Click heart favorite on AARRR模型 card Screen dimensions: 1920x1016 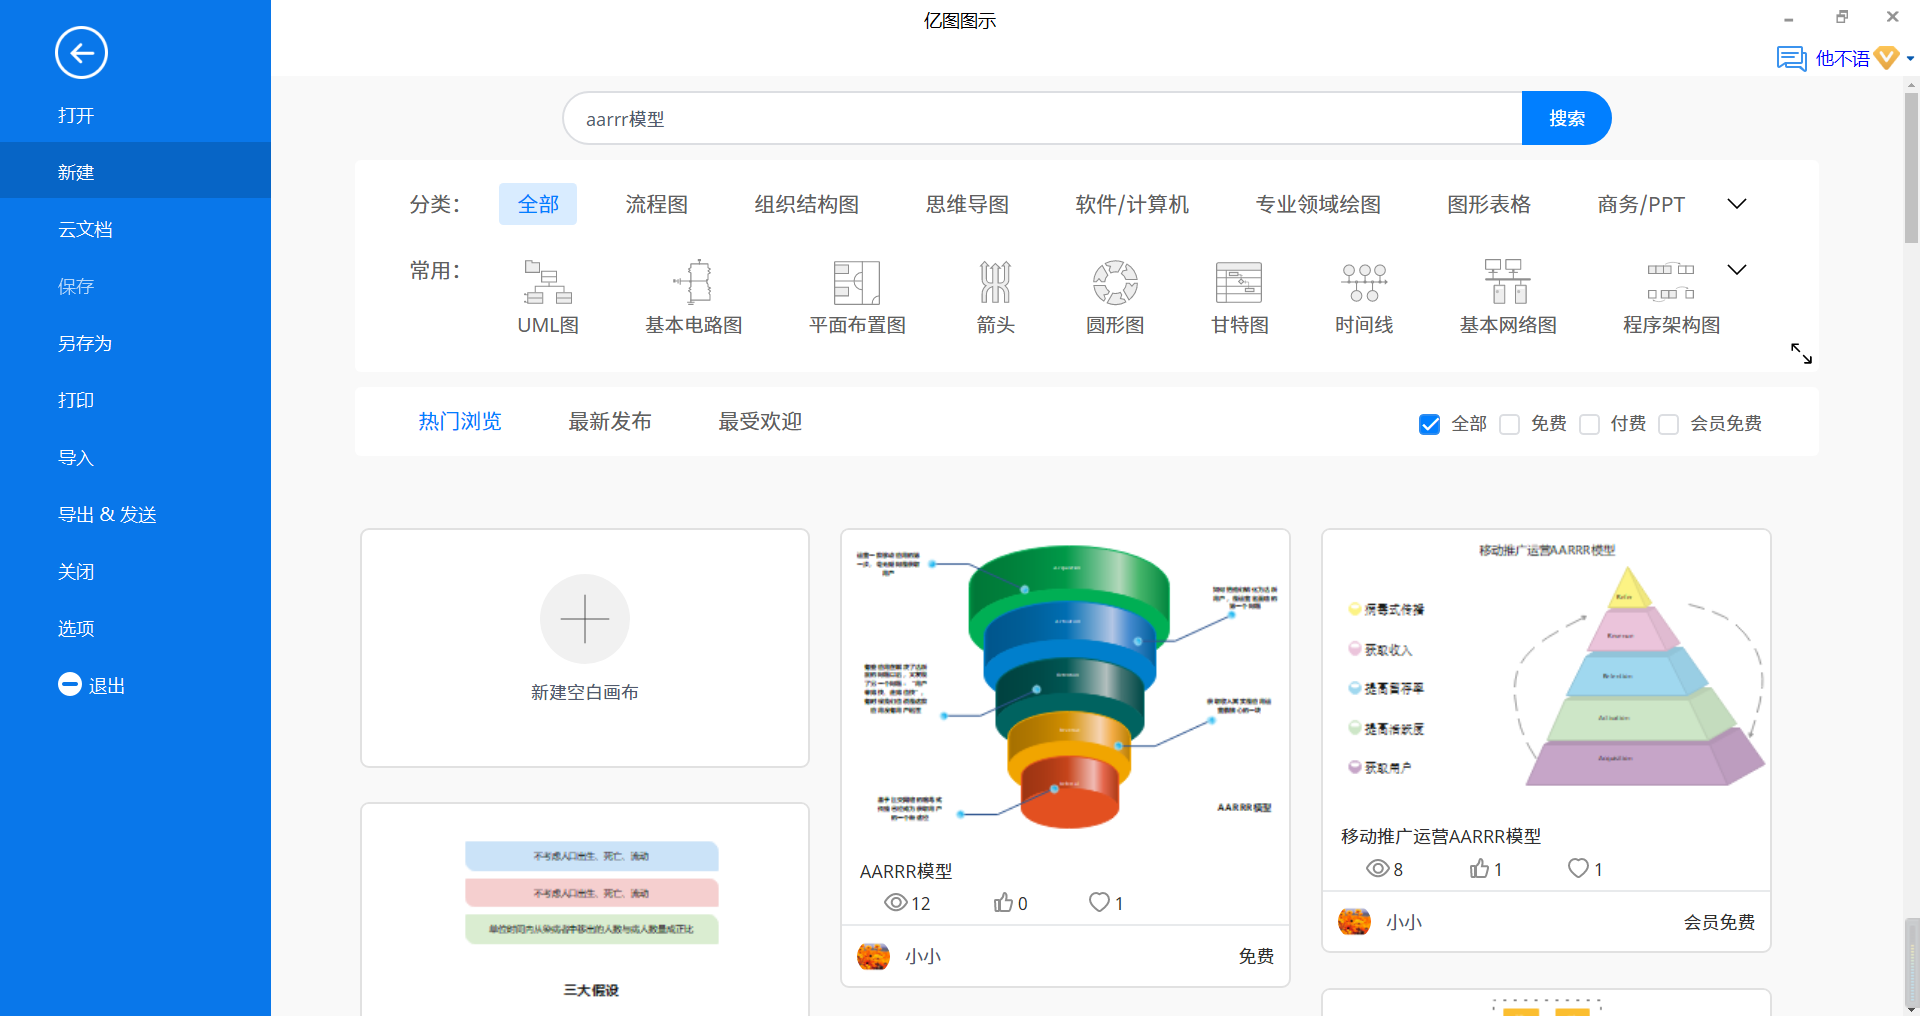tap(1099, 902)
